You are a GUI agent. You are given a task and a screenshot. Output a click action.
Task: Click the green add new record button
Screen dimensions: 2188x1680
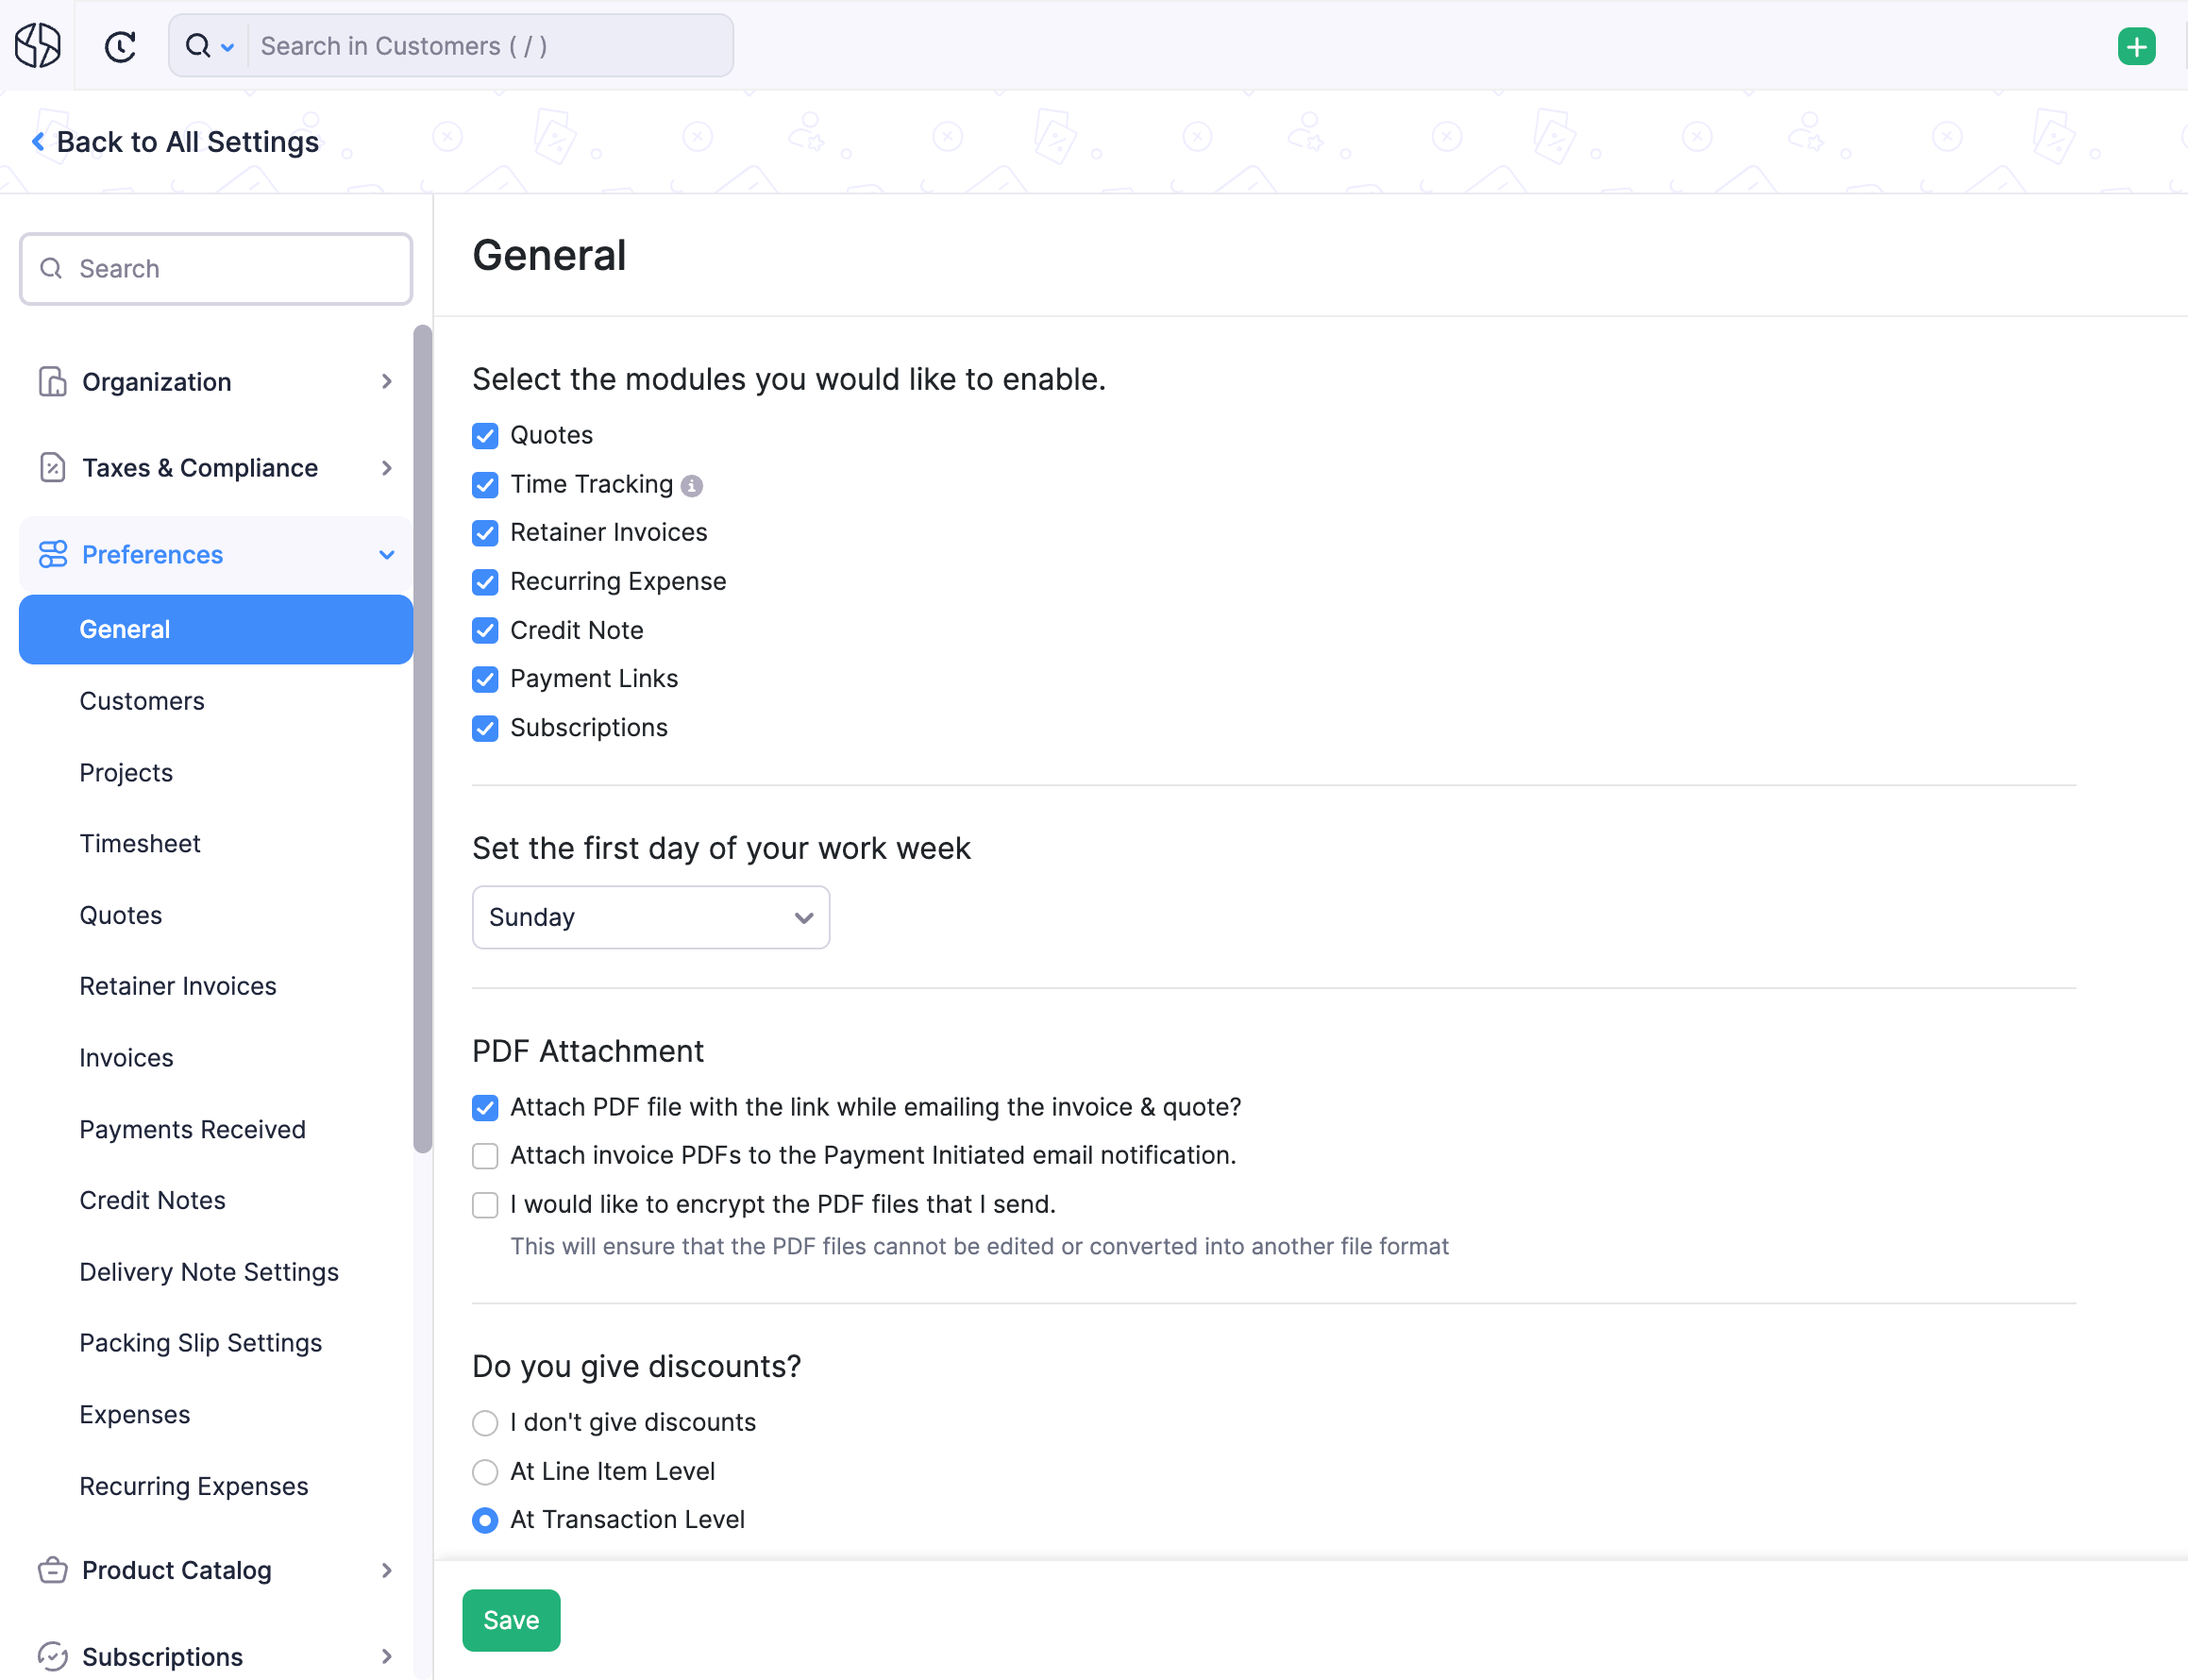pyautogui.click(x=2137, y=46)
